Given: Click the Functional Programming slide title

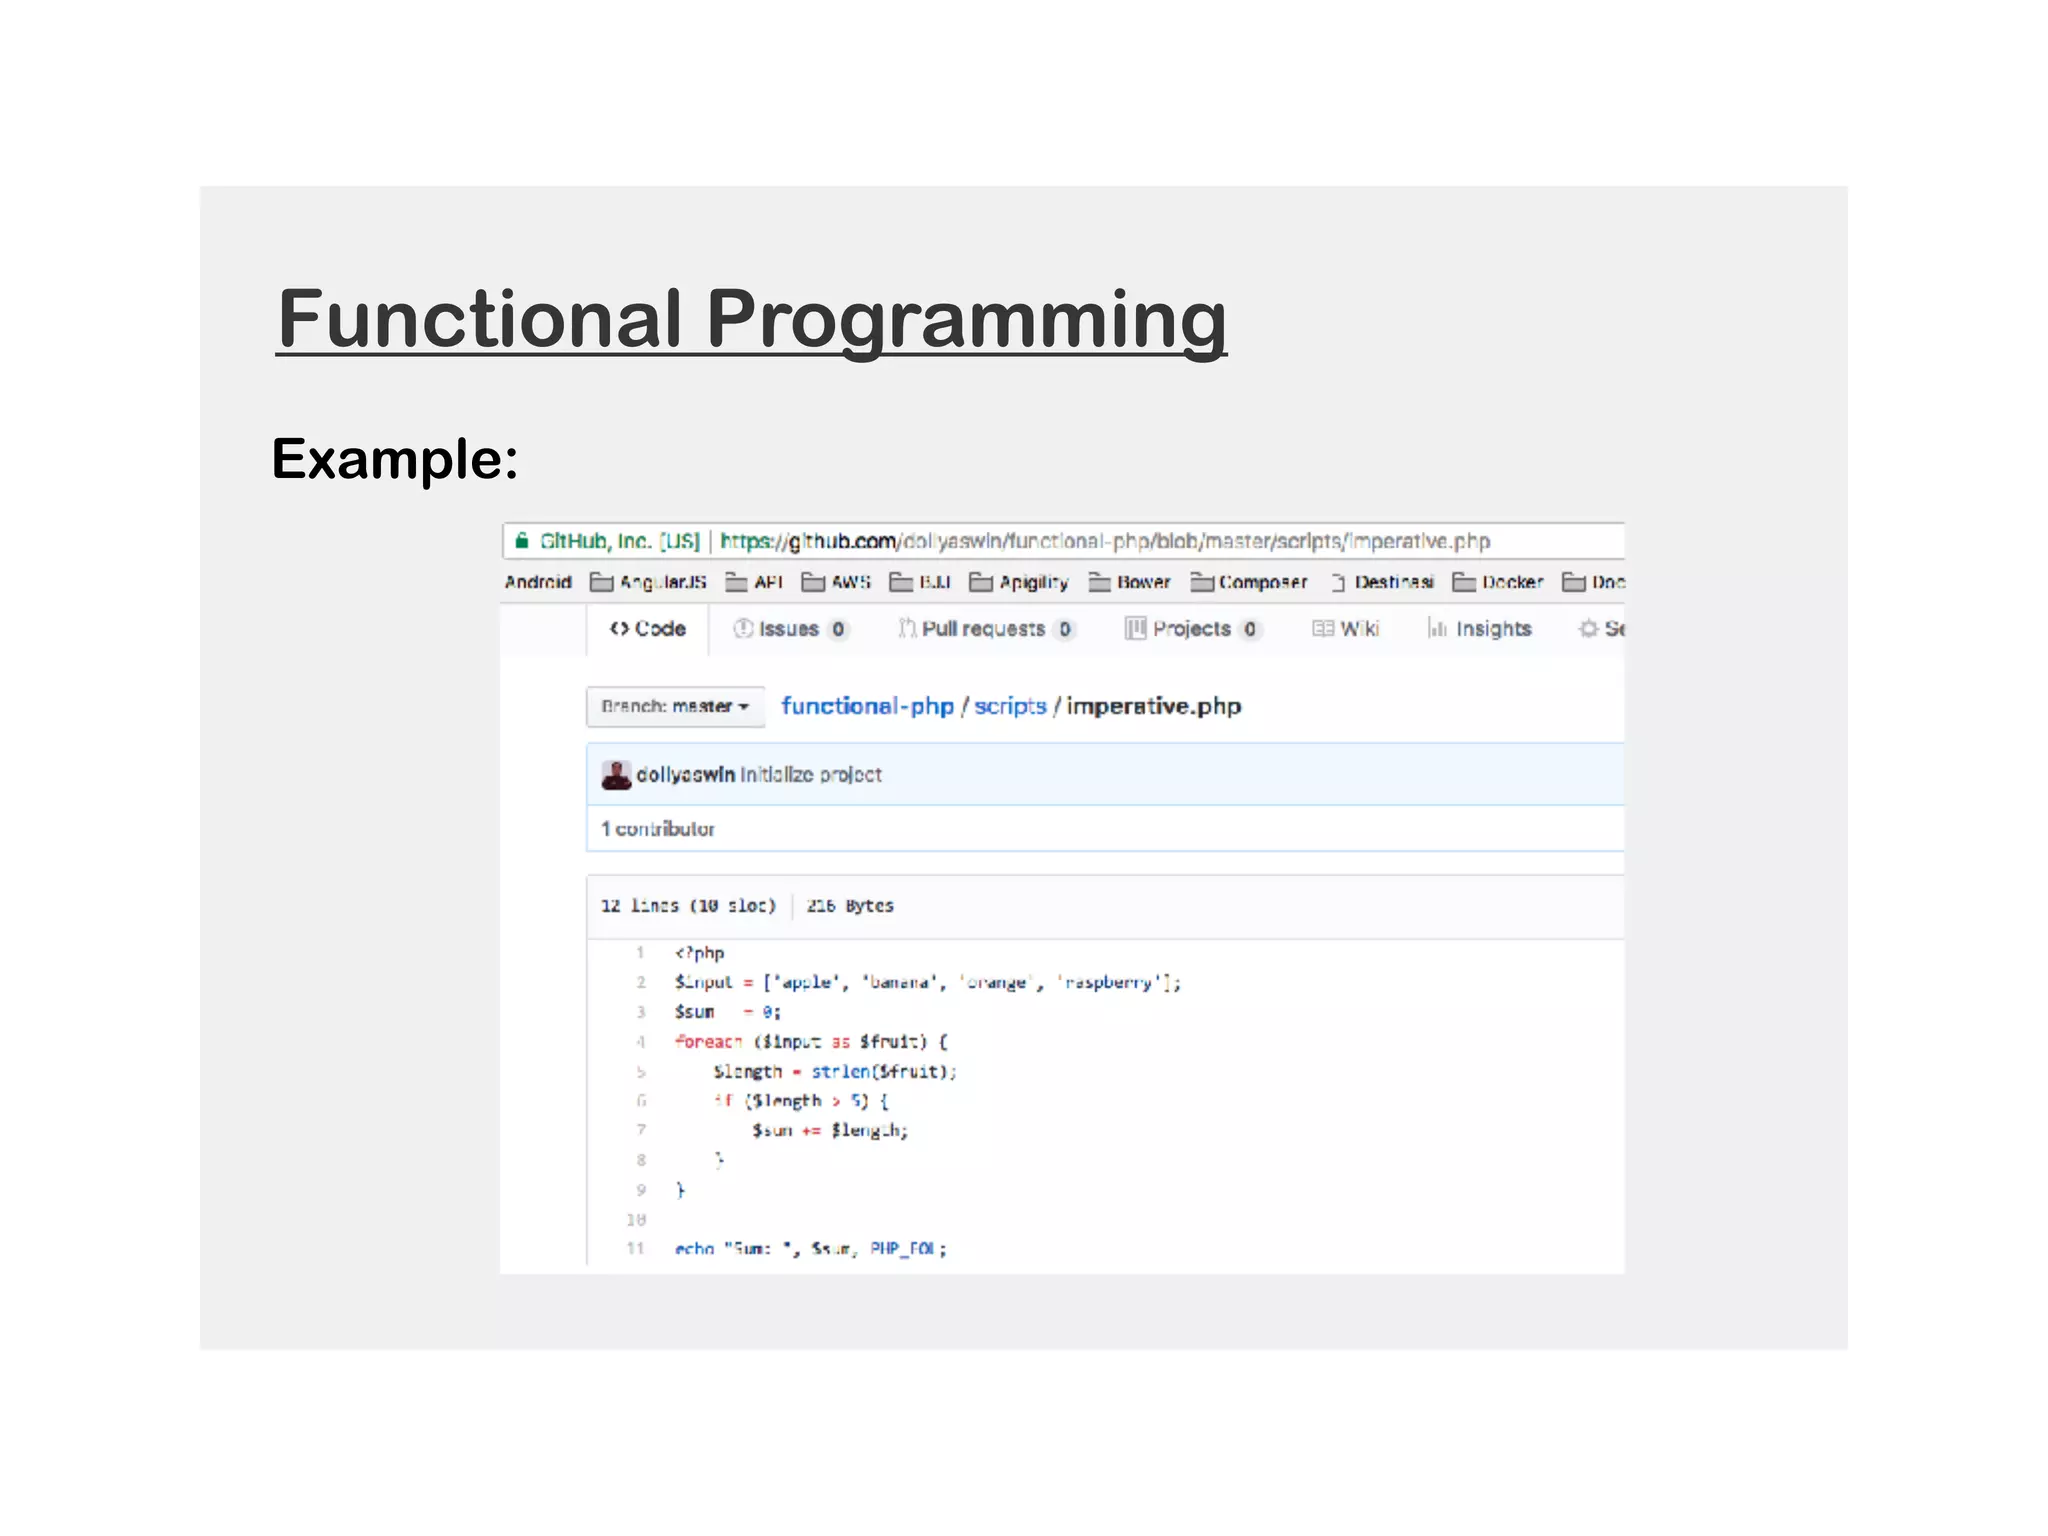Looking at the screenshot, I should tap(752, 319).
